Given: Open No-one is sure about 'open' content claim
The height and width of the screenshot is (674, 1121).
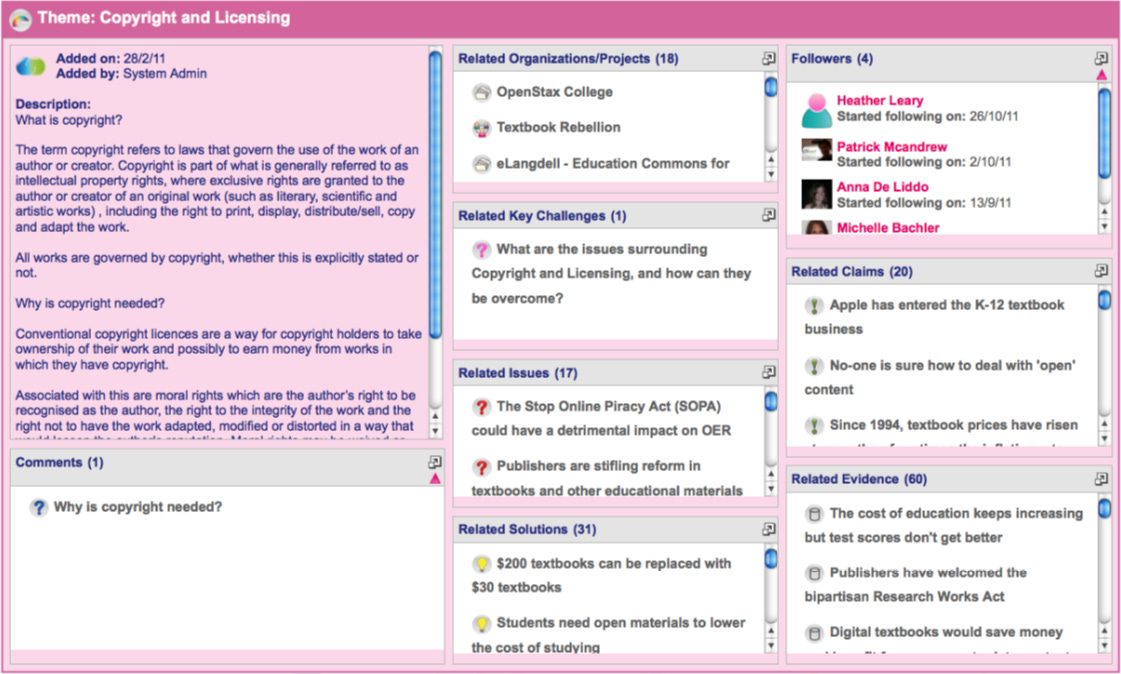Looking at the screenshot, I should (x=939, y=377).
